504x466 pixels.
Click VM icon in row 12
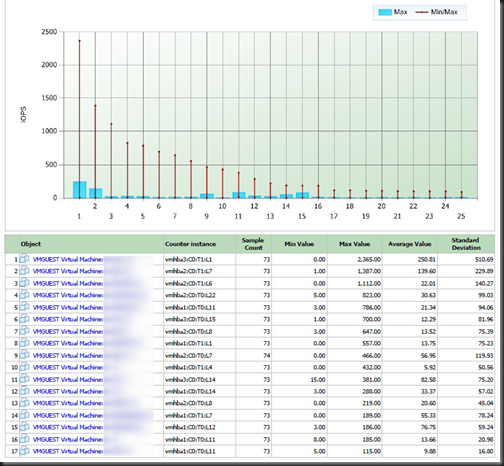(x=25, y=391)
